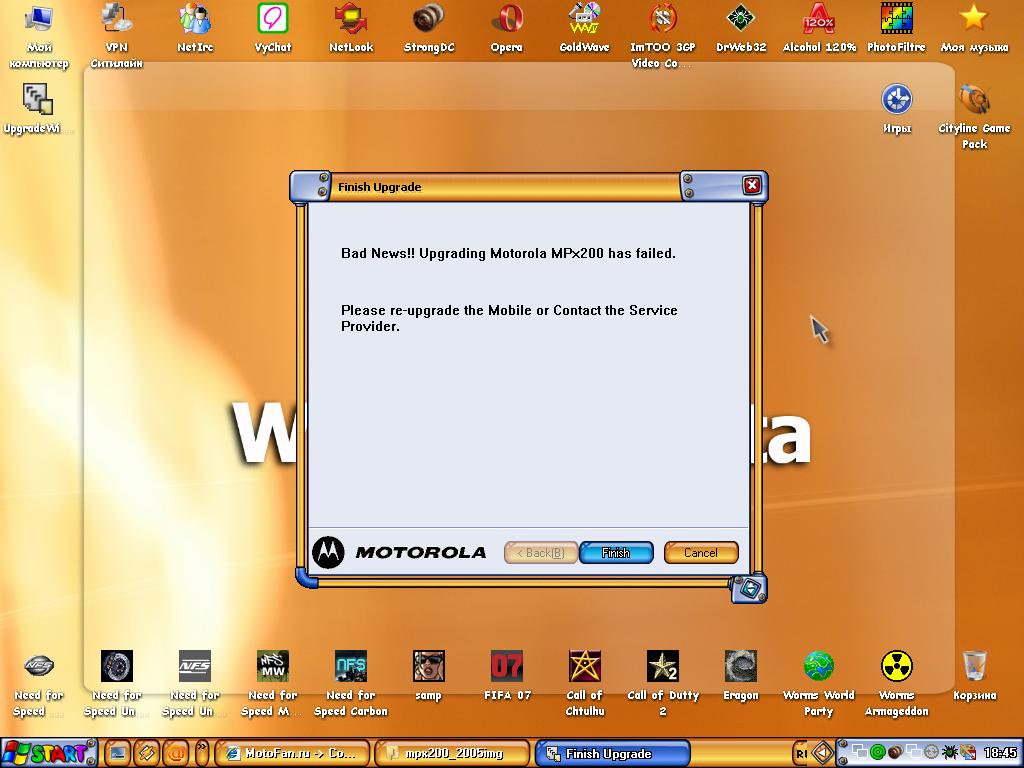Click the Cancel button in upgrade dialog
This screenshot has width=1024, height=768.
point(701,552)
